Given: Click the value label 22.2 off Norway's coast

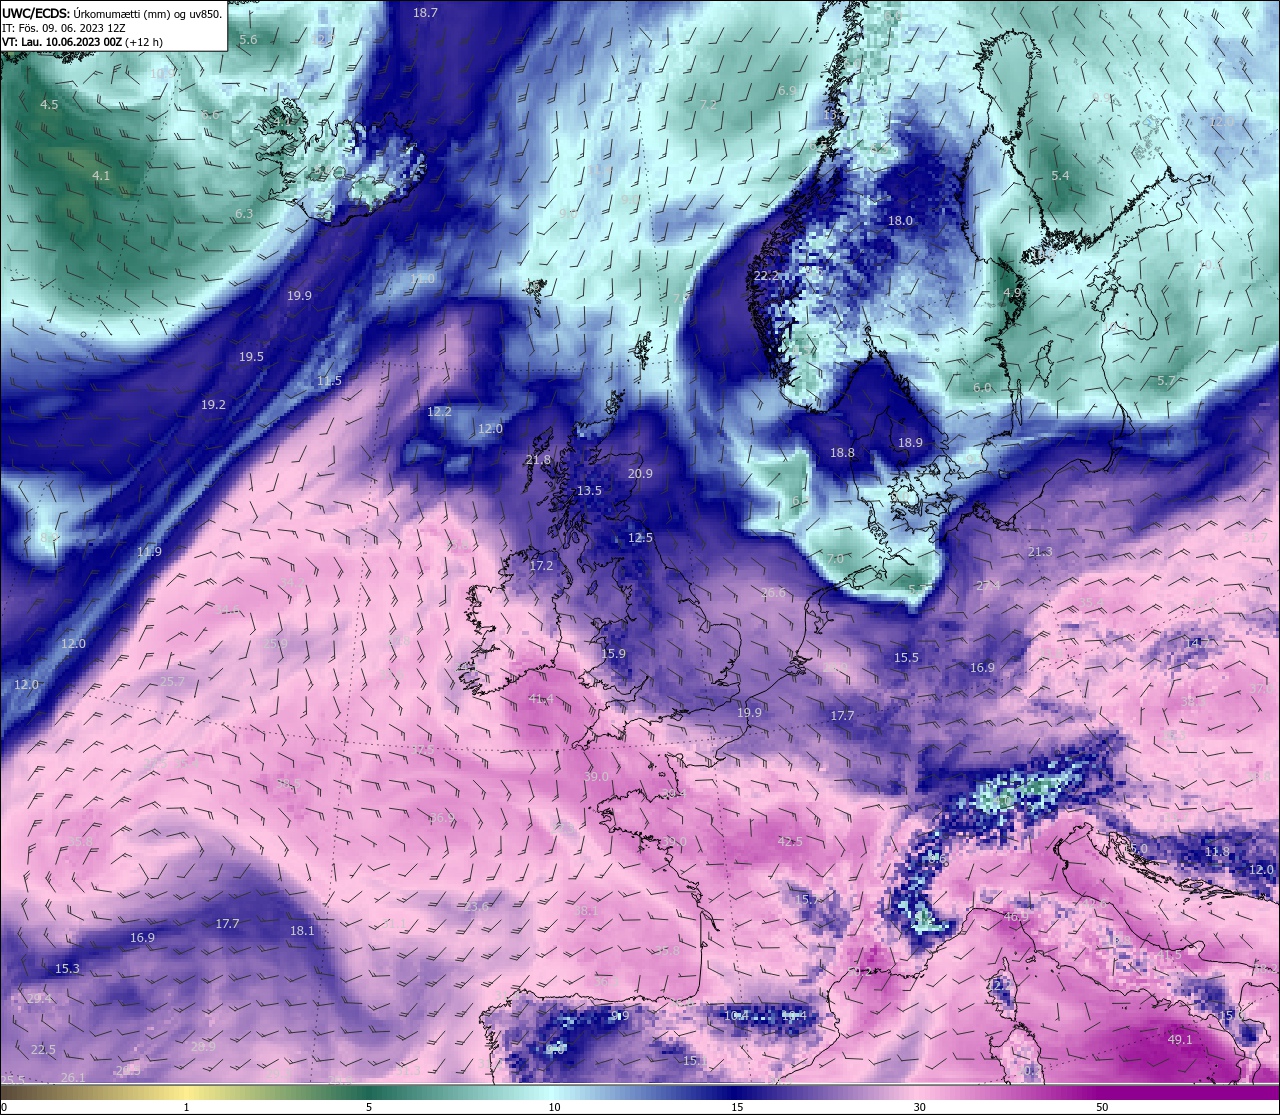Looking at the screenshot, I should tap(766, 276).
